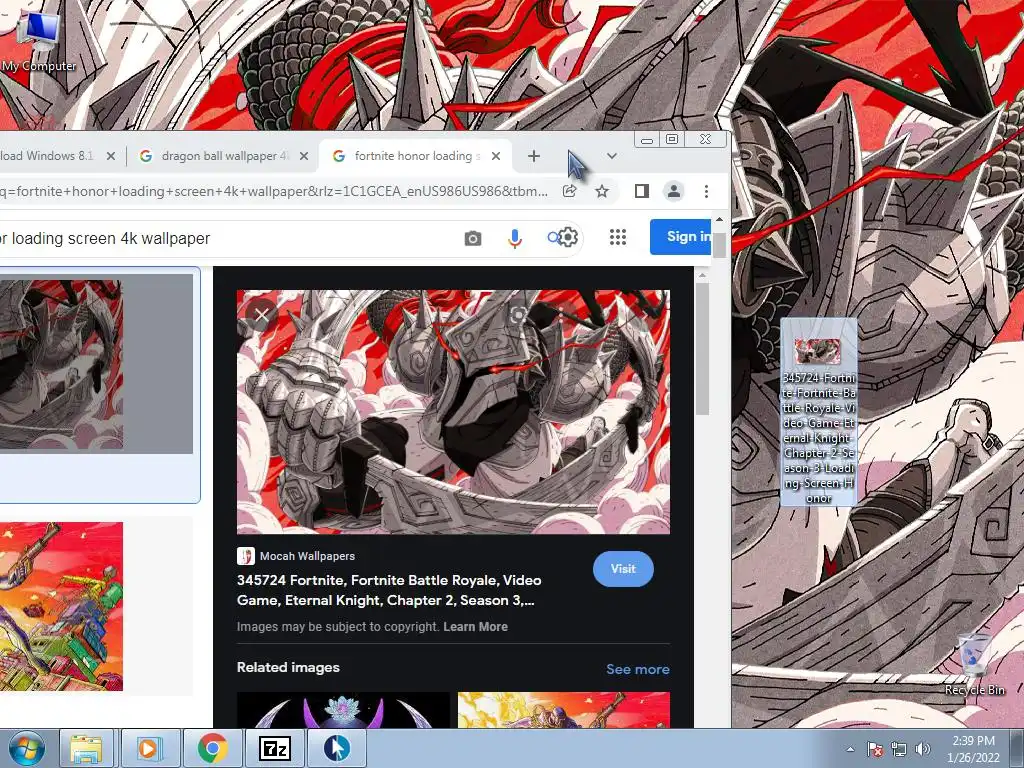Viewport: 1024px width, 768px height.
Task: Click Related images heading
Action: [x=288, y=667]
